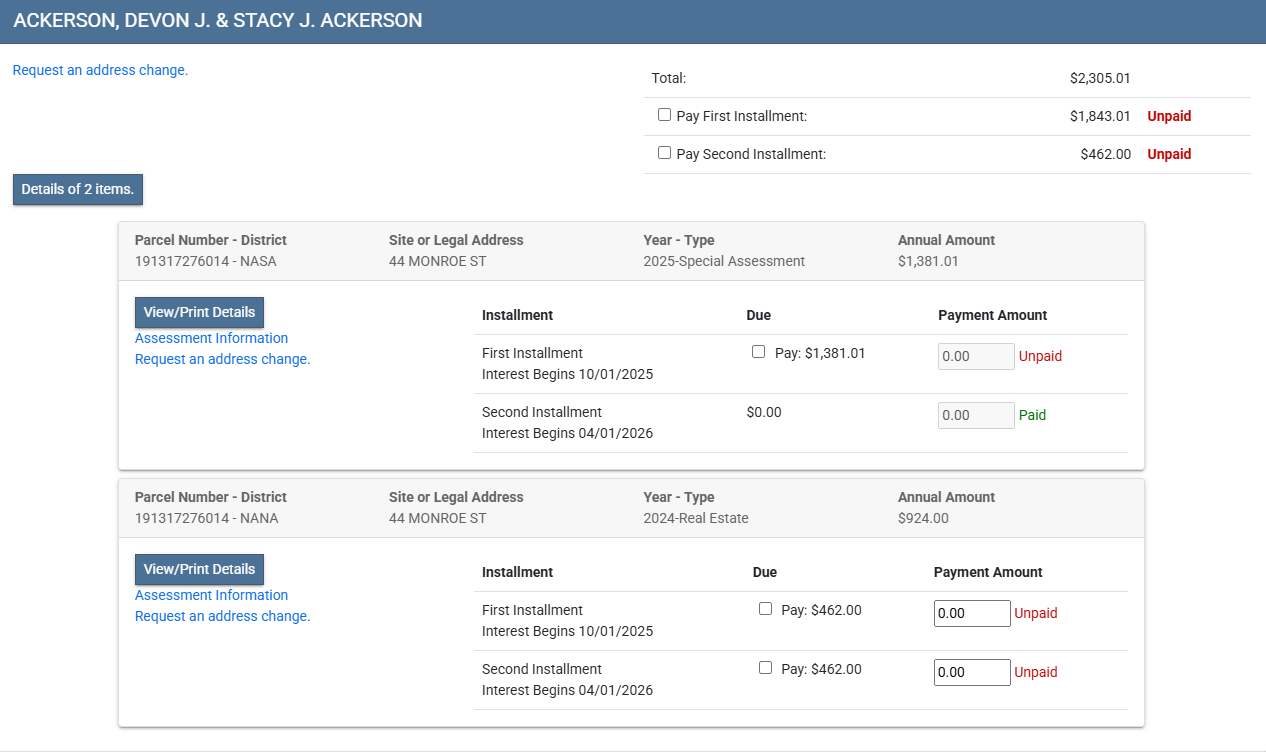This screenshot has width=1266, height=752.
Task: Check the Pay Second Installment box in totals
Action: pyautogui.click(x=664, y=153)
